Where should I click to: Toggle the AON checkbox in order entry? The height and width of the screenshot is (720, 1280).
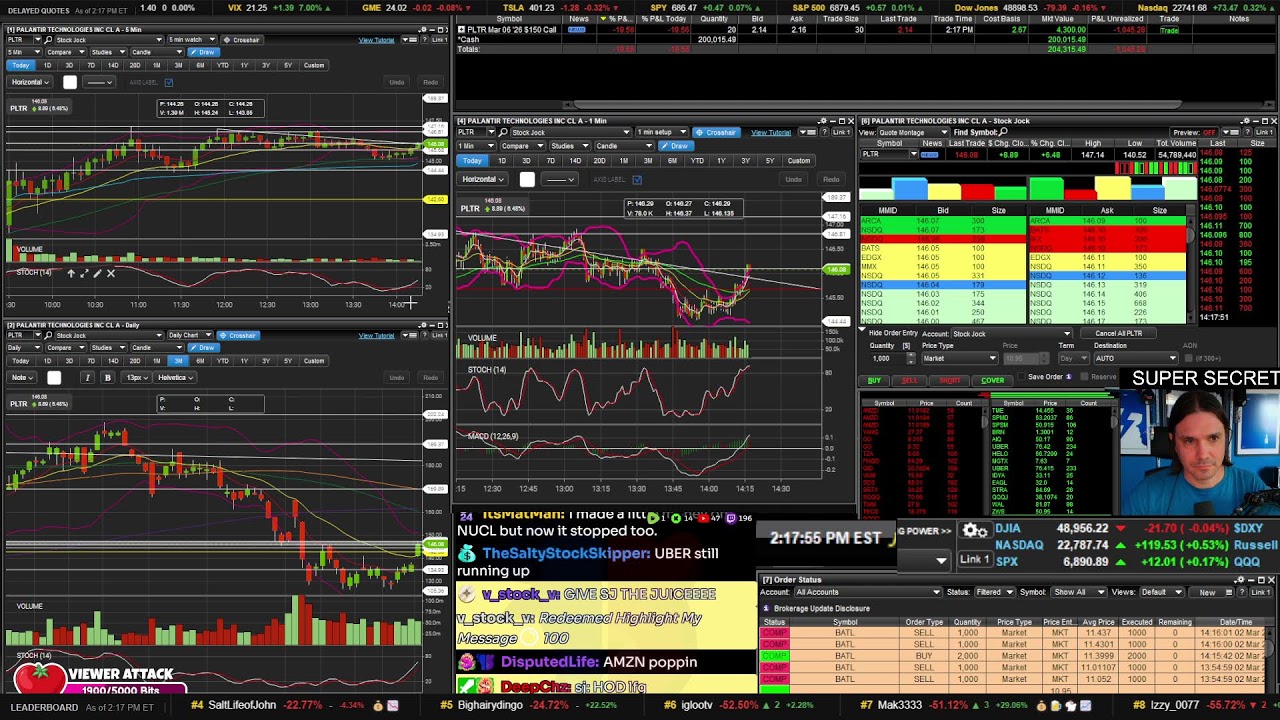[x=1189, y=358]
